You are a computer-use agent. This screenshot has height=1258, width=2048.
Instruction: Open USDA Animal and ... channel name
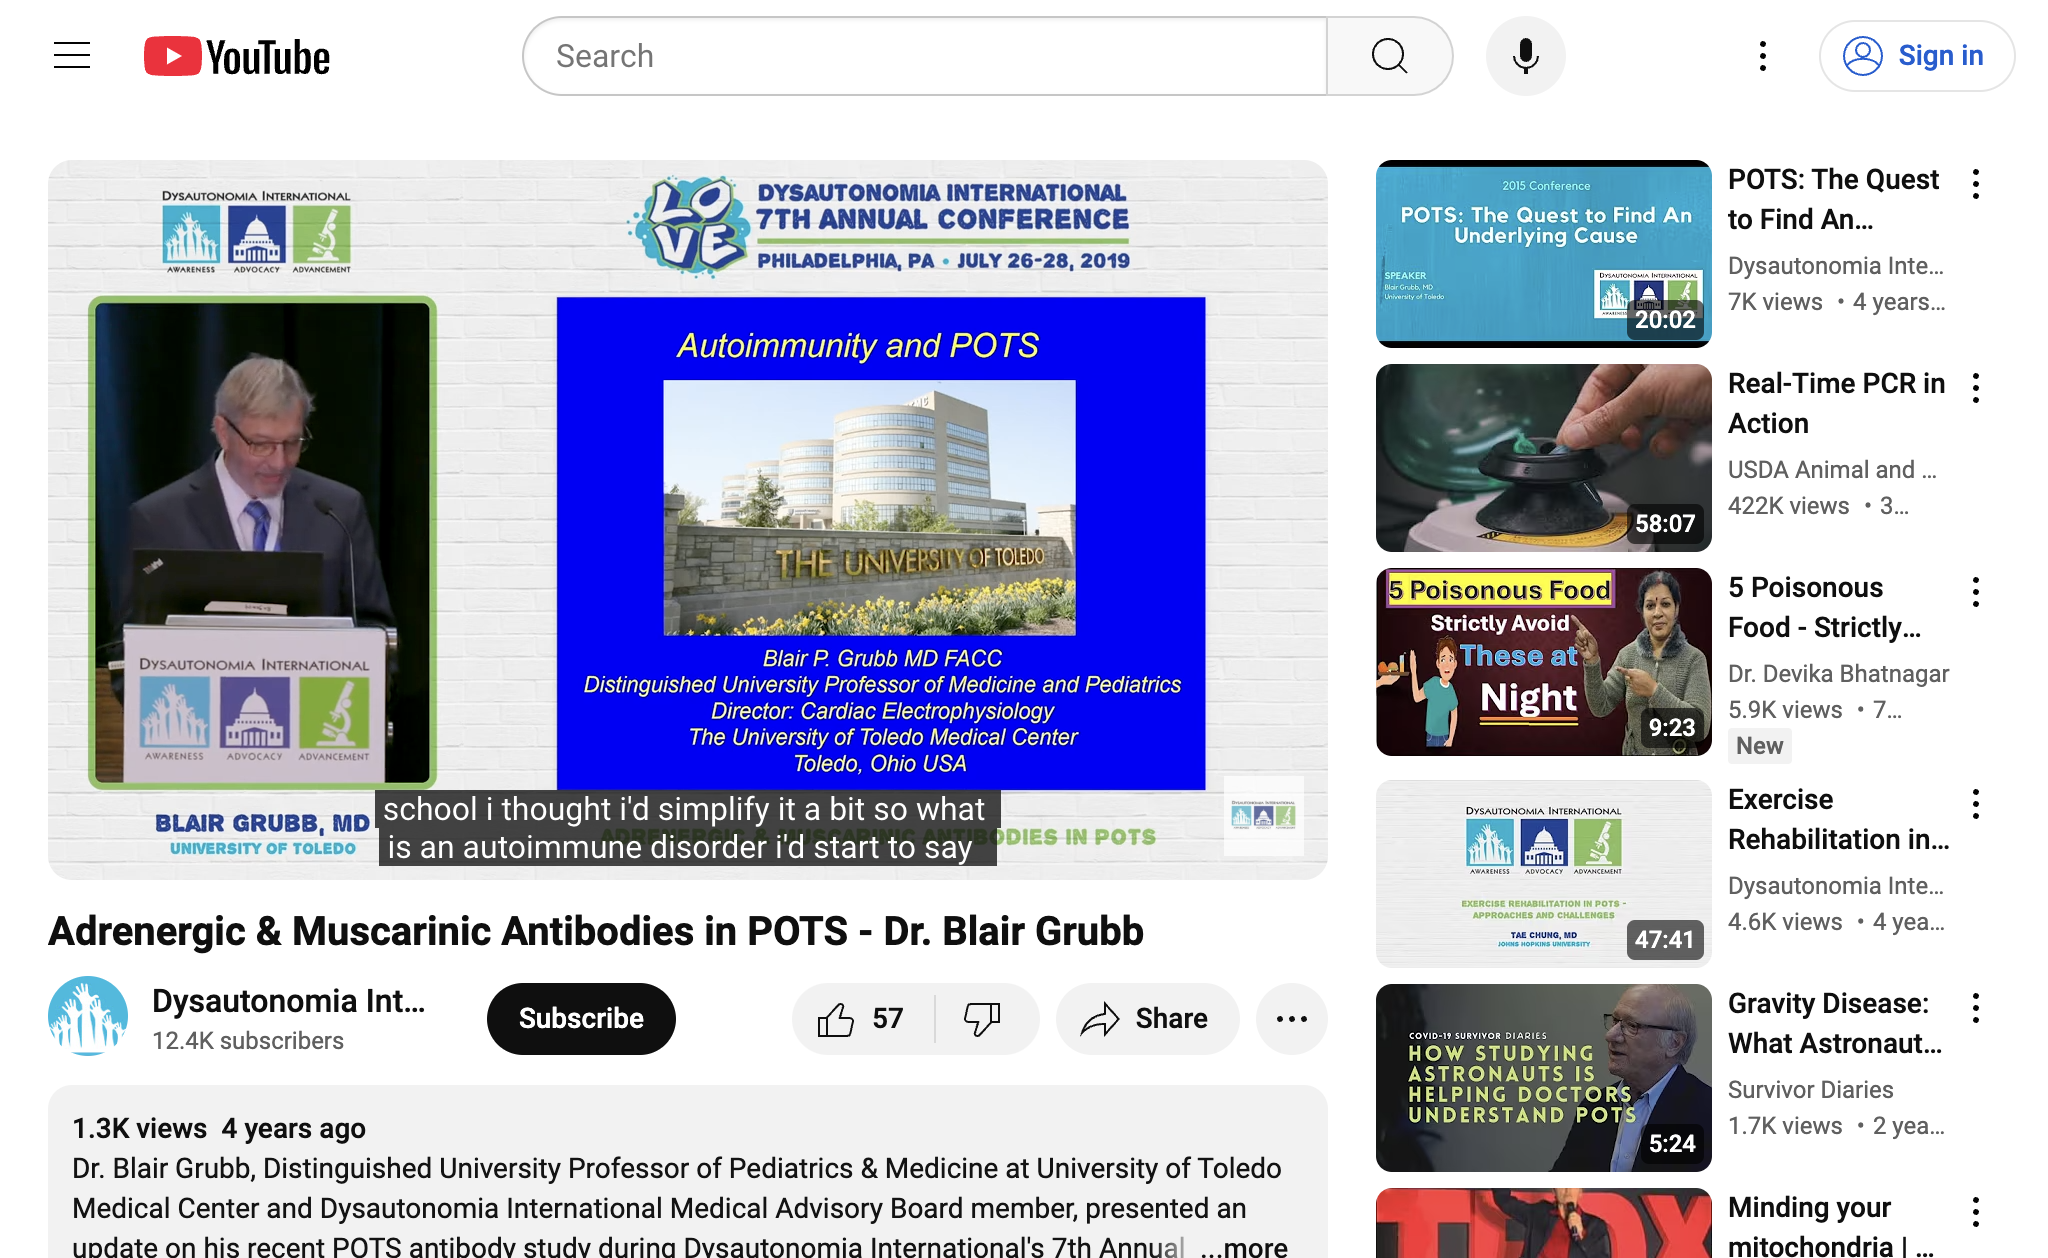pyautogui.click(x=1832, y=470)
